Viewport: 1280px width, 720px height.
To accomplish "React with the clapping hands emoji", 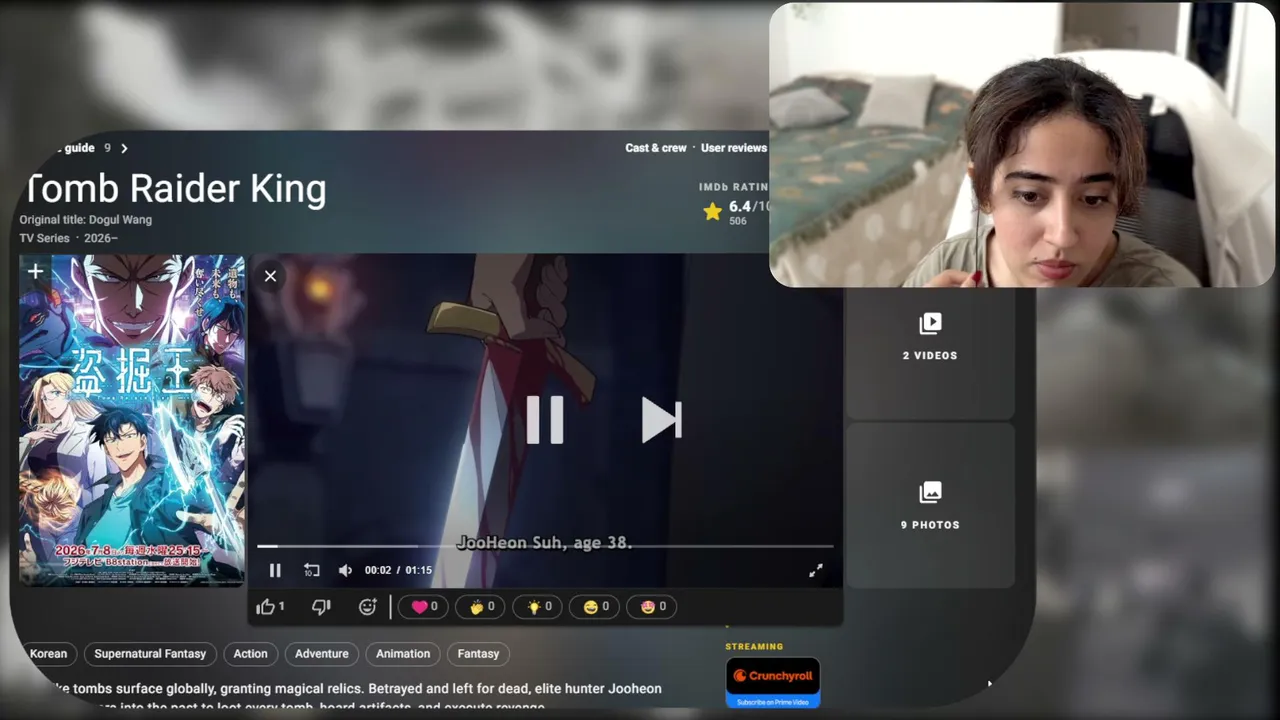I will tap(481, 606).
